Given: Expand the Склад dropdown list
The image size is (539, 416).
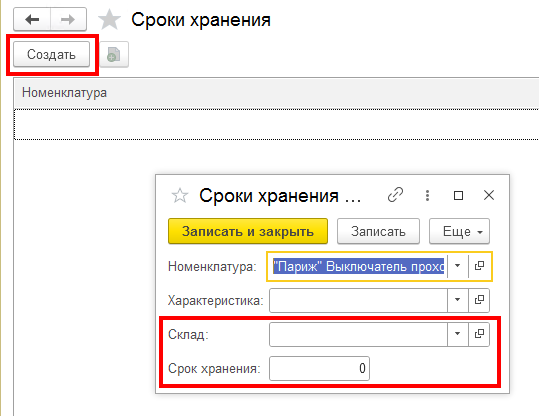Looking at the screenshot, I should pos(458,334).
